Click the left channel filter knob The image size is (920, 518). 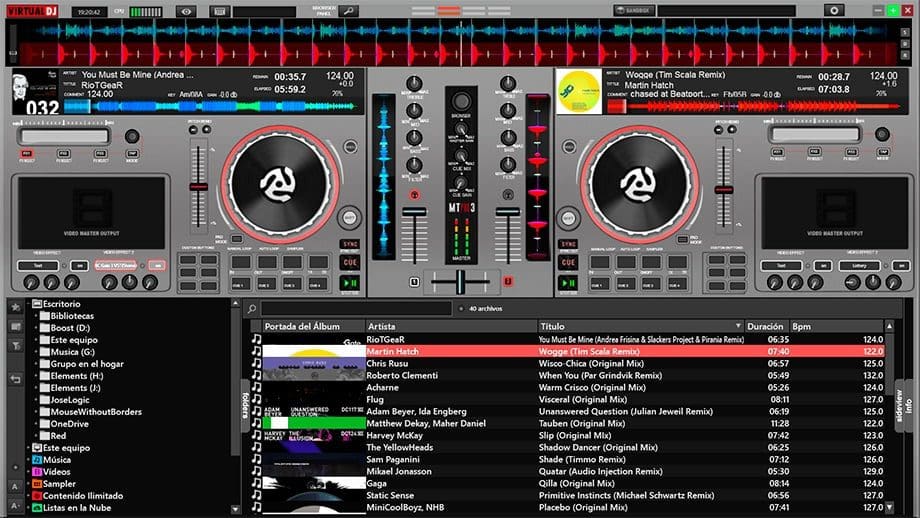(414, 165)
